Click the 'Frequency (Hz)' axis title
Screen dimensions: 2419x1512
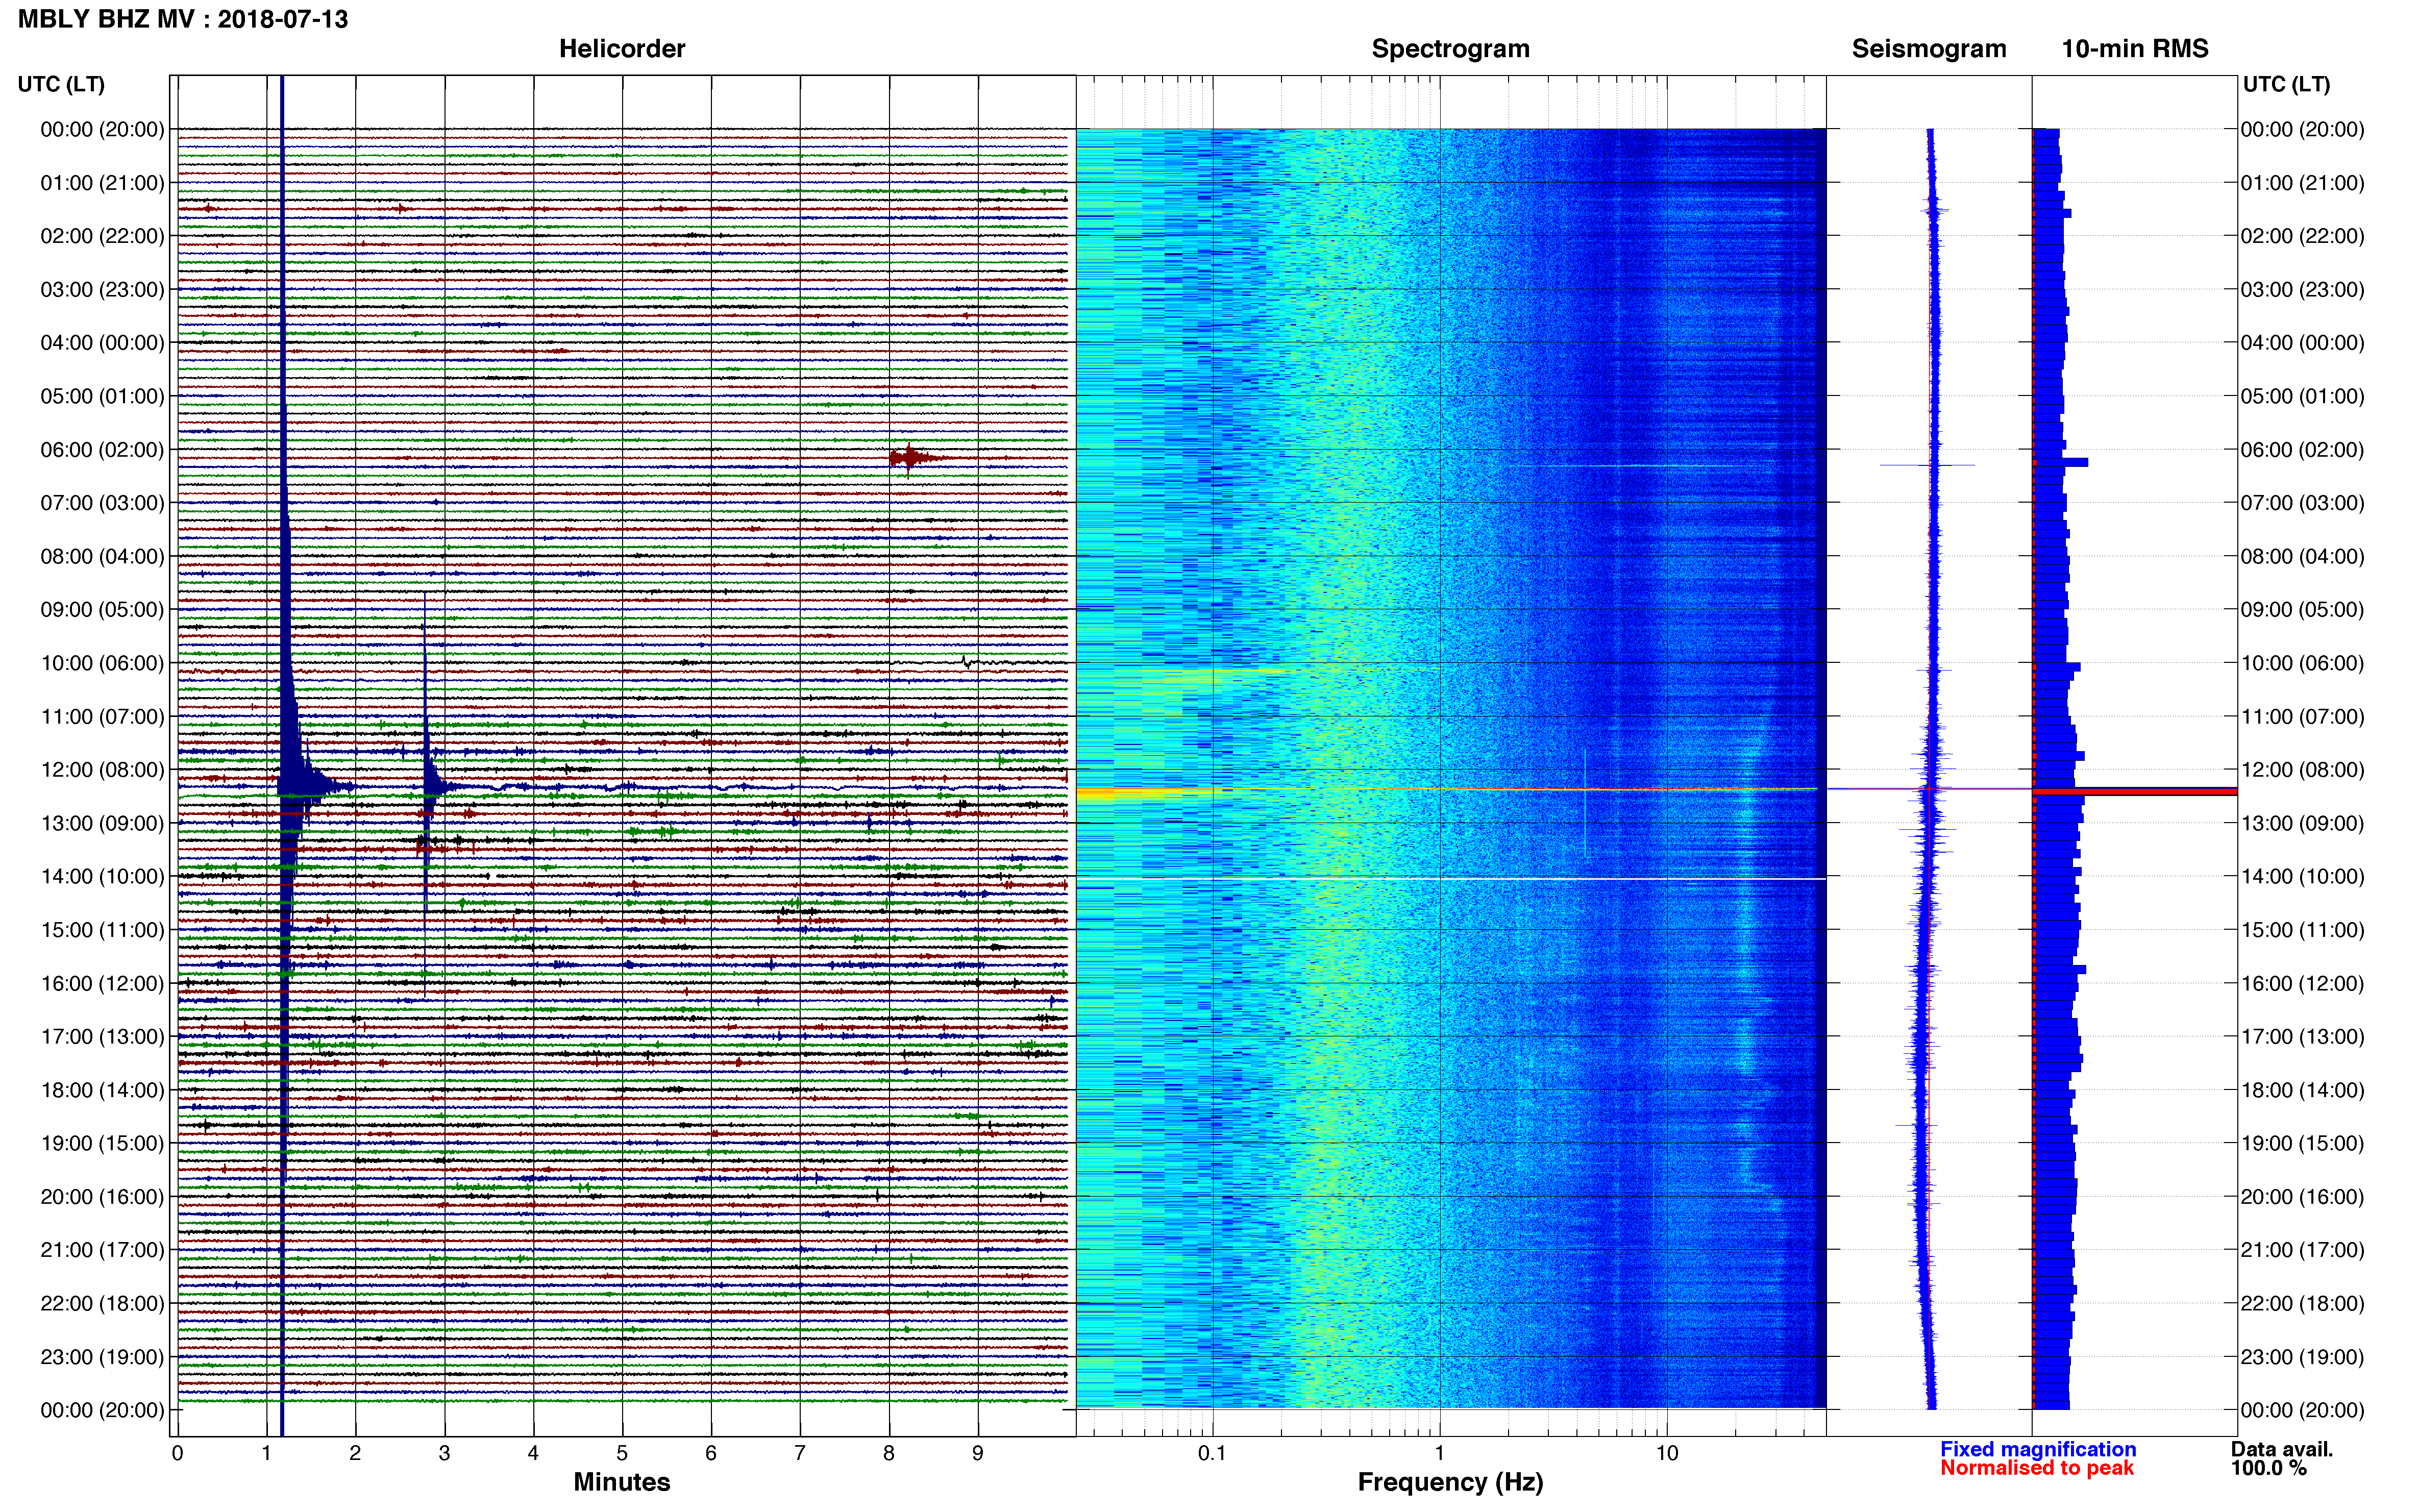coord(1450,1482)
